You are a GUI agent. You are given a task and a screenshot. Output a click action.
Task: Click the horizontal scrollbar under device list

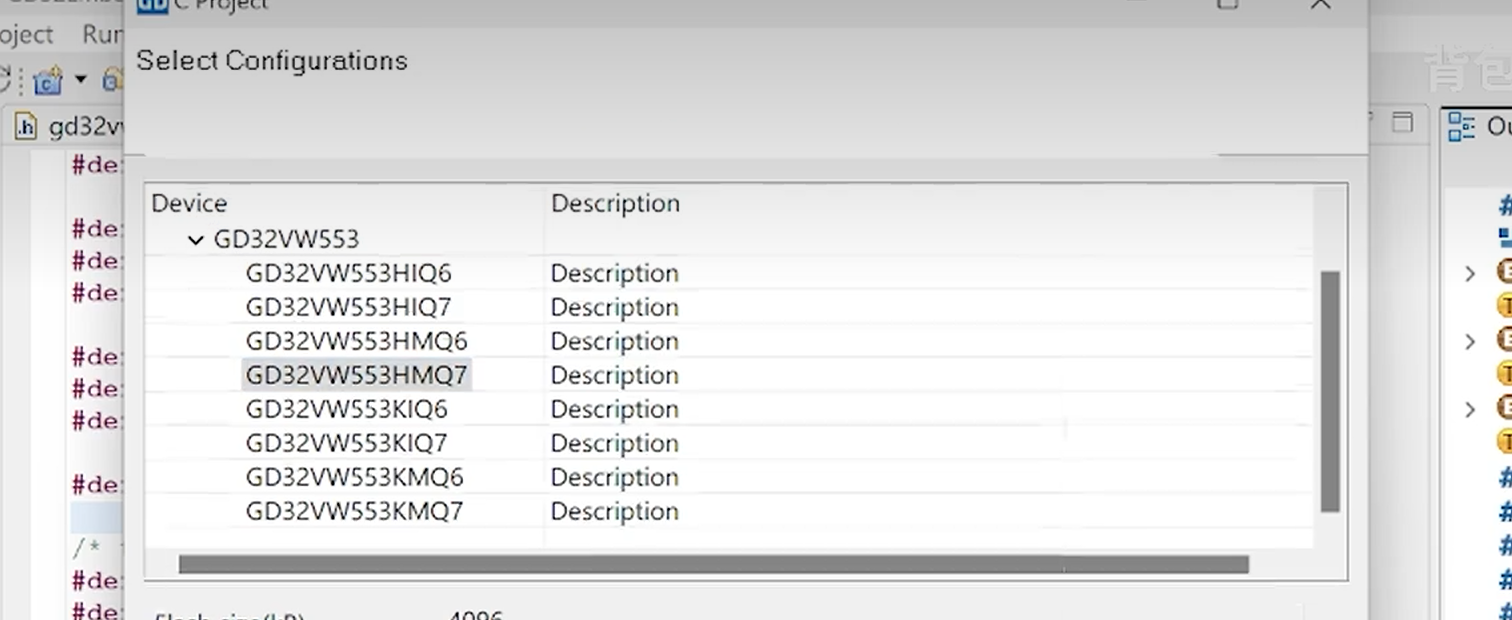[x=712, y=565]
